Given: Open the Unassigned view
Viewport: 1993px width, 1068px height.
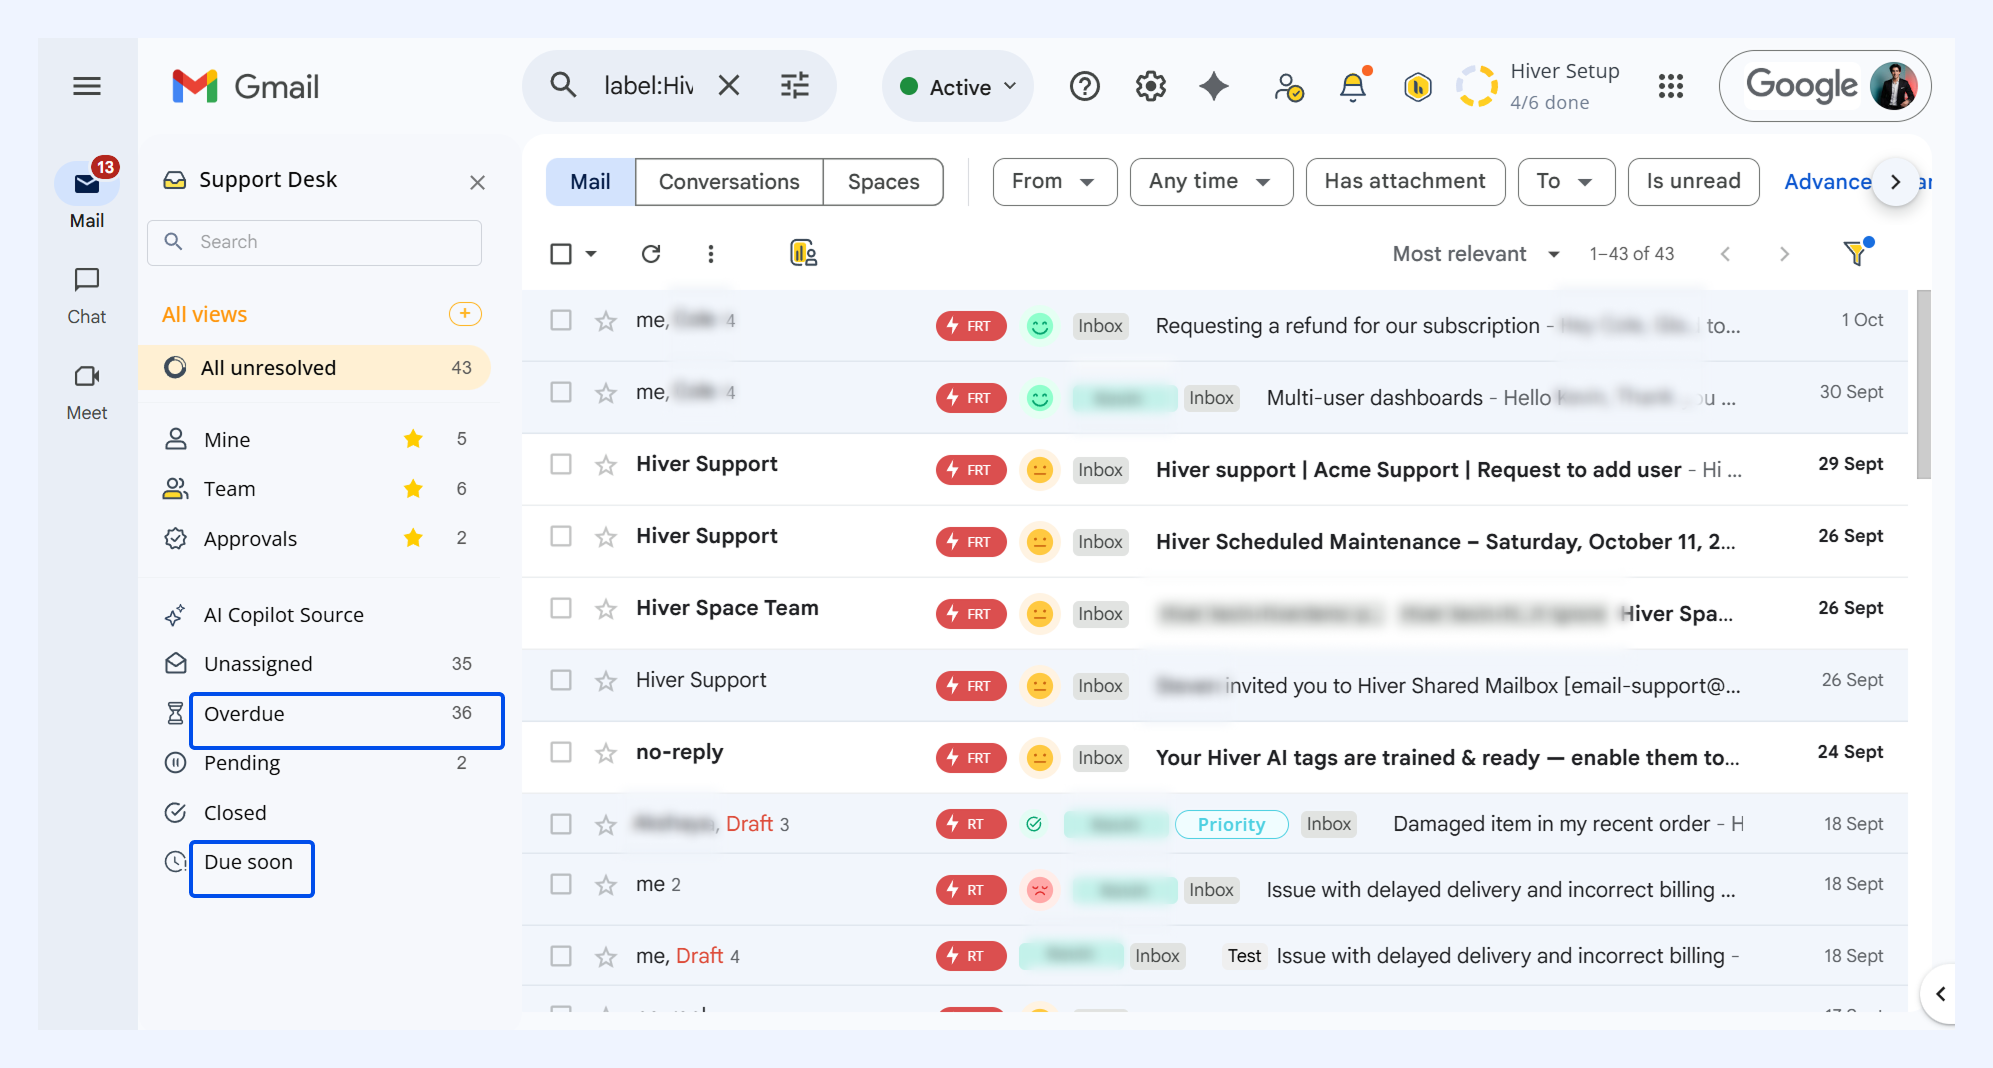Looking at the screenshot, I should 314,664.
